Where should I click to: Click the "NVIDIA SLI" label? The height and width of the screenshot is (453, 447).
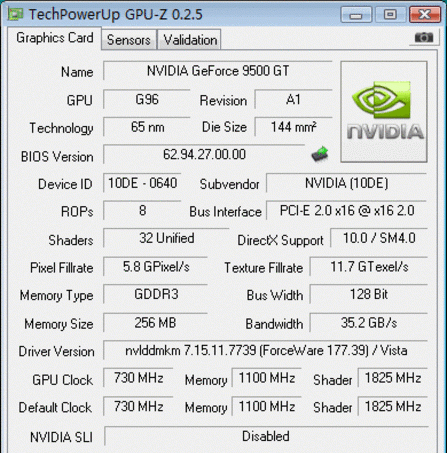pyautogui.click(x=61, y=437)
